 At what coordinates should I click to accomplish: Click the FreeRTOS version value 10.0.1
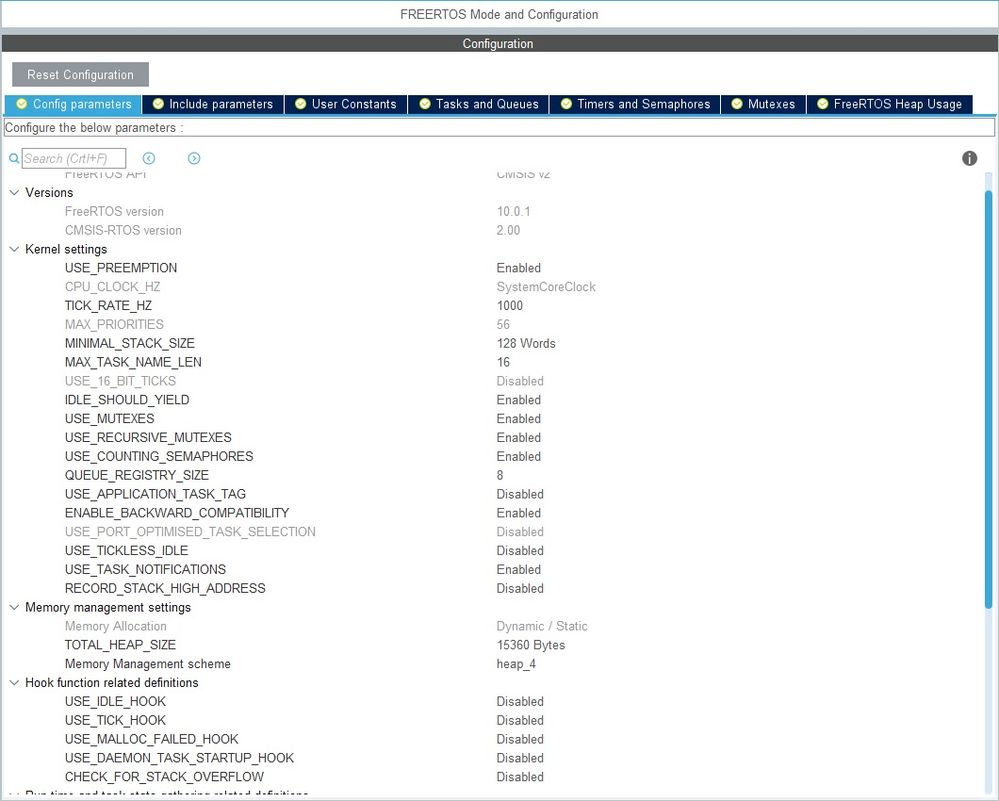point(514,211)
